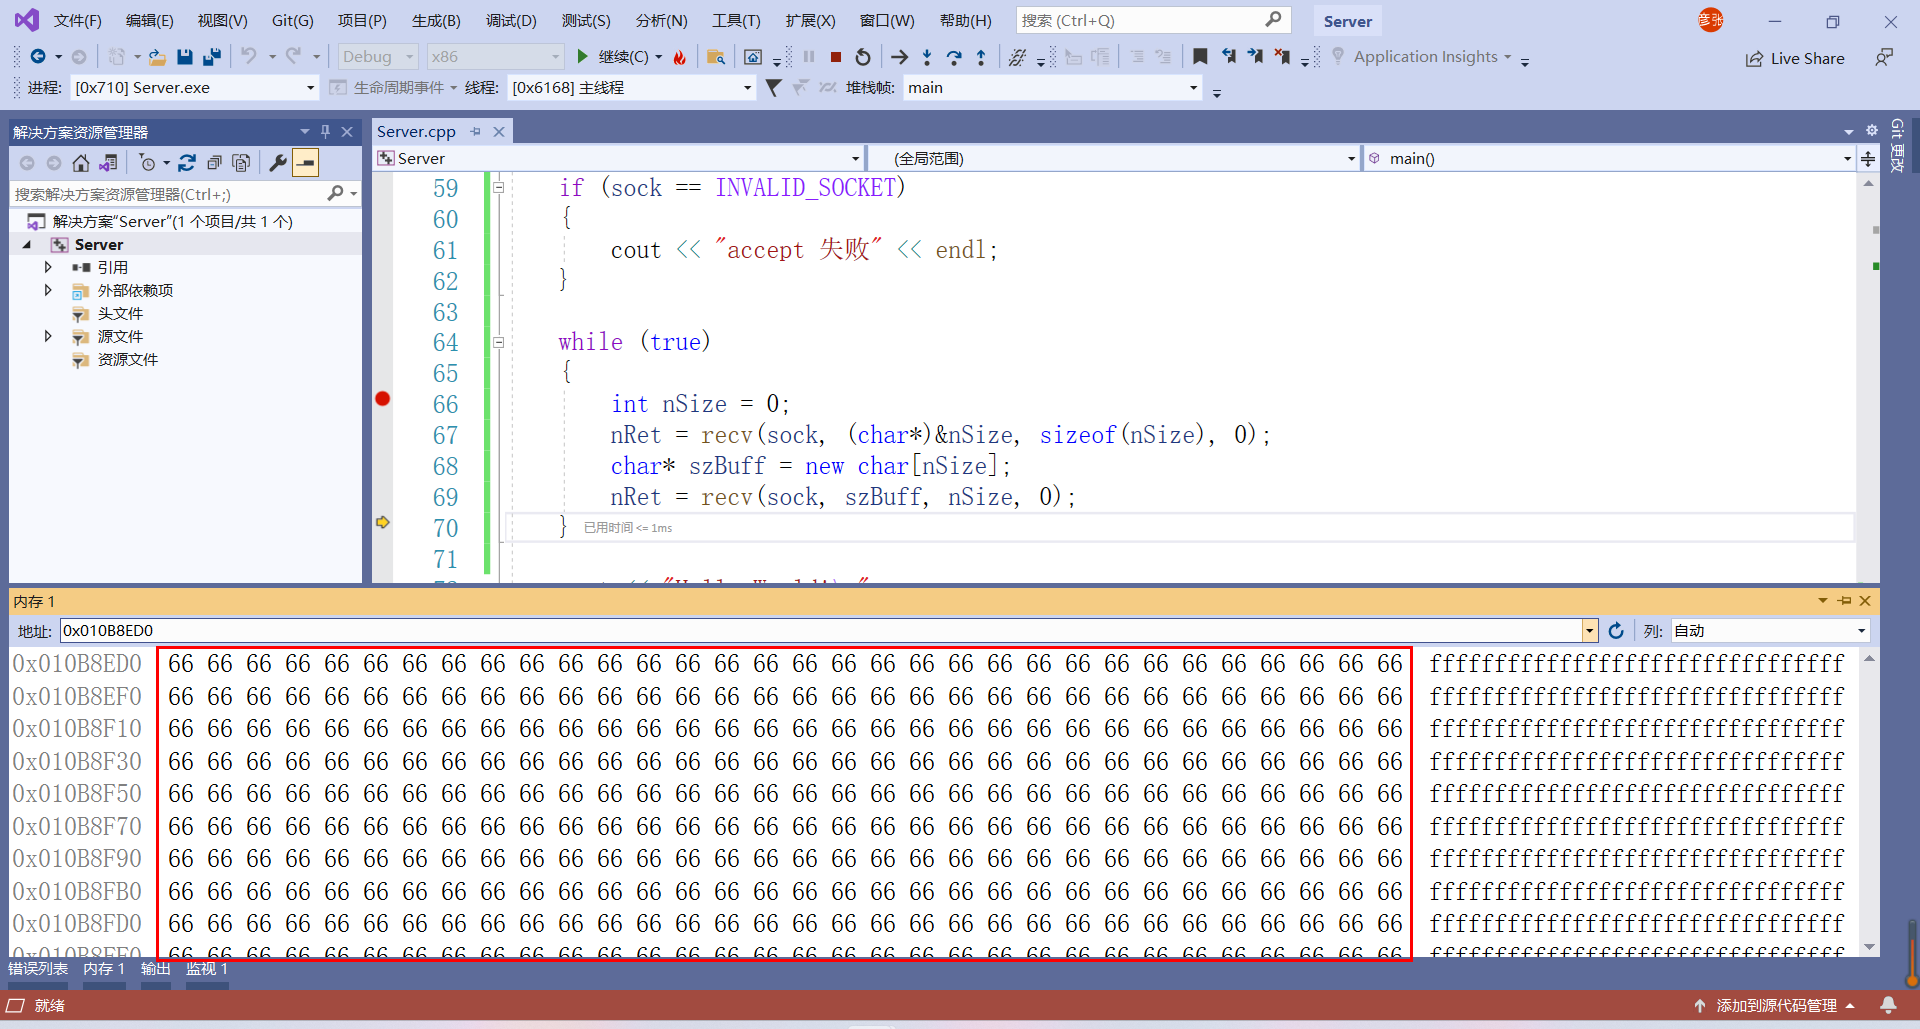Expand the 引用 tree node
Viewport: 1920px width, 1029px height.
[x=48, y=267]
